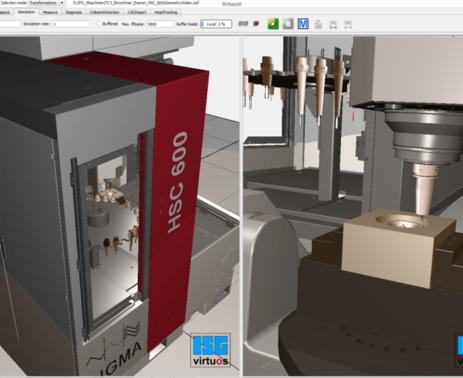Click the last CNC icon in the toolbar
This screenshot has height=378, width=463.
tap(348, 24)
